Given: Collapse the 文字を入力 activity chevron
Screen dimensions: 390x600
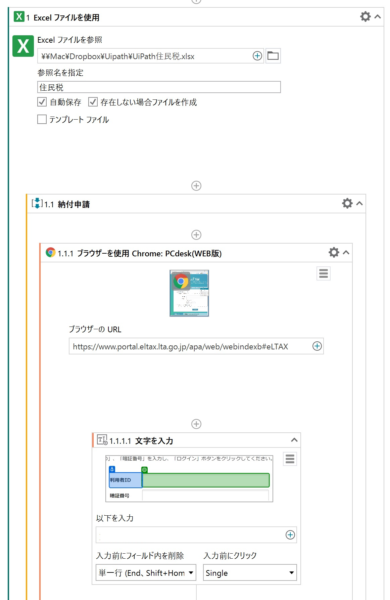Looking at the screenshot, I should click(x=294, y=440).
